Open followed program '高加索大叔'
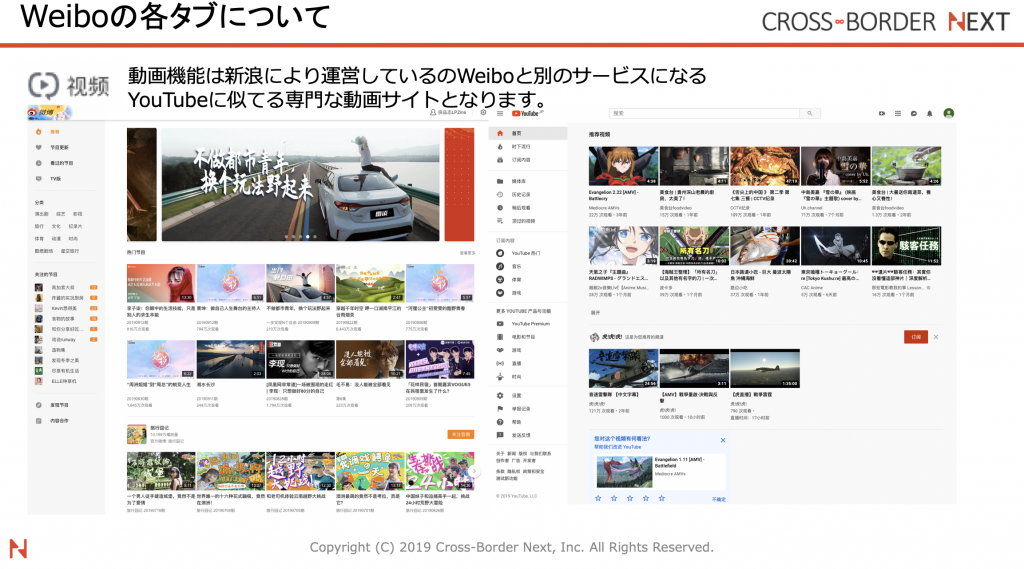The width and height of the screenshot is (1024, 569). [x=65, y=287]
